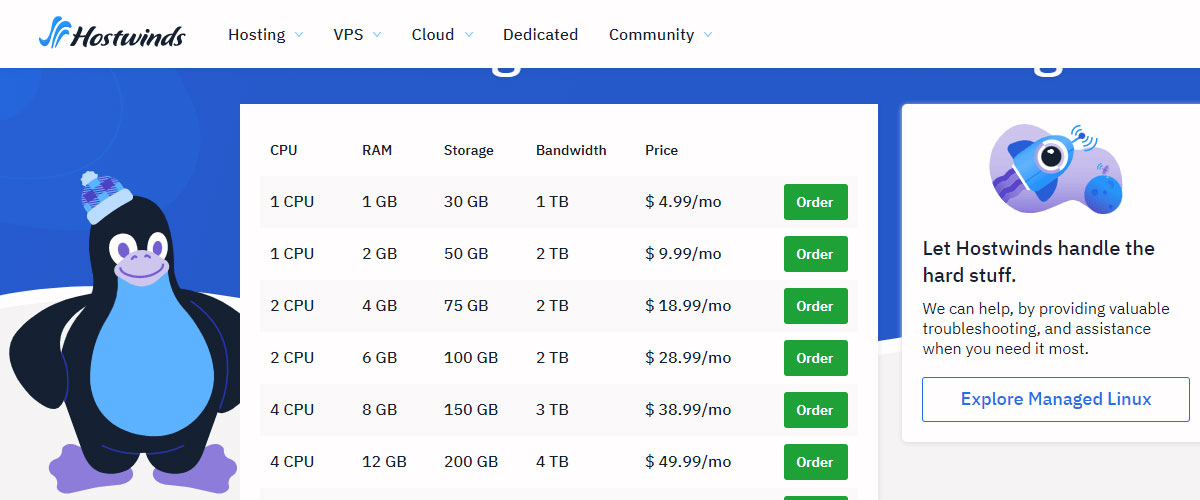Image resolution: width=1200 pixels, height=500 pixels.
Task: Select the $ 4.99/mo price cell
Action: click(x=684, y=202)
